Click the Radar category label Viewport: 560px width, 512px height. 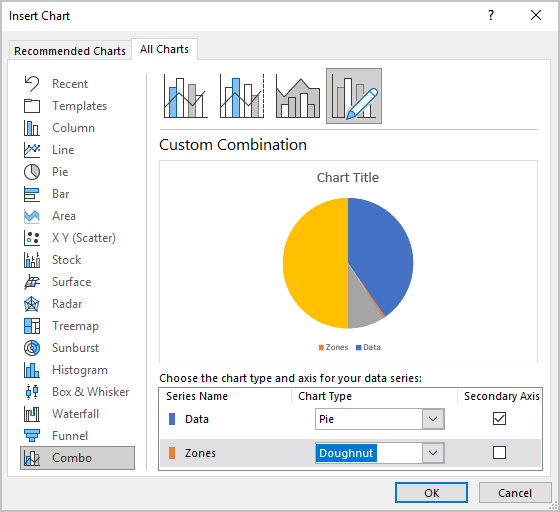(x=67, y=304)
